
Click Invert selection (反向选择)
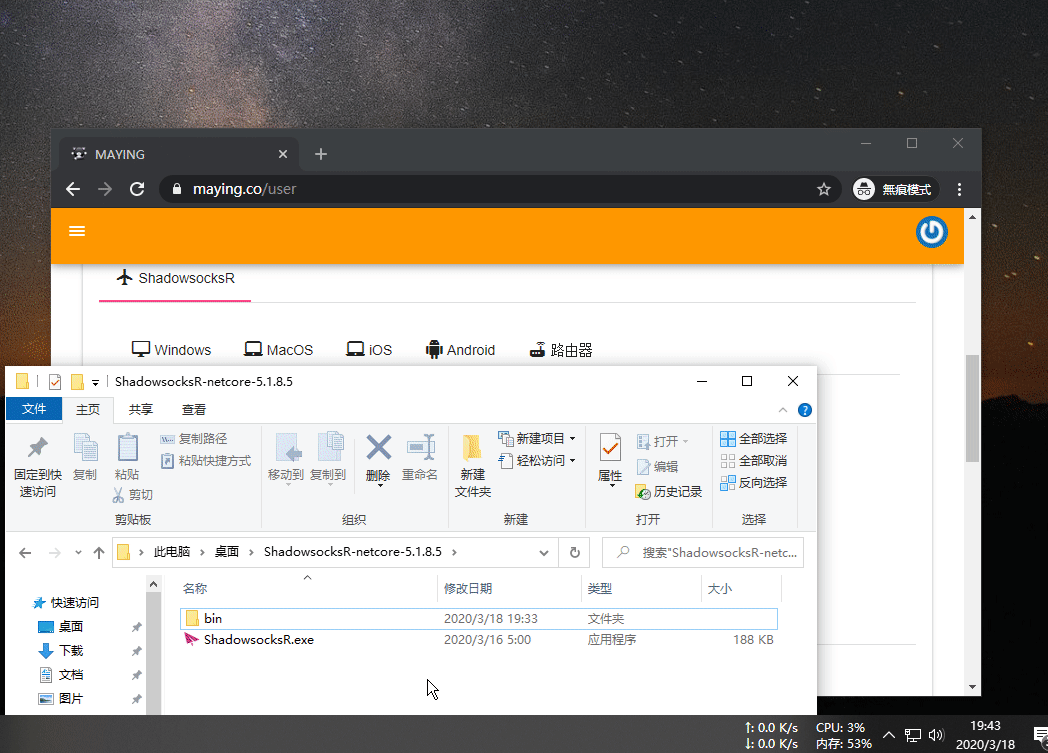753,483
